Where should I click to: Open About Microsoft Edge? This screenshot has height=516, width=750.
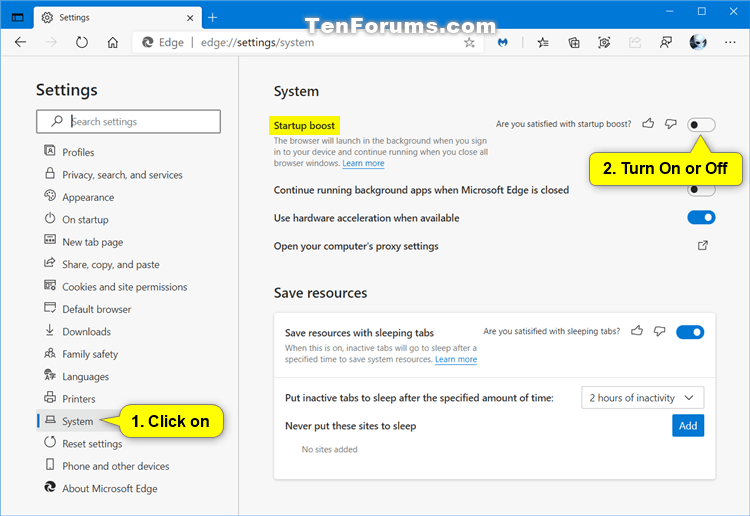[110, 489]
